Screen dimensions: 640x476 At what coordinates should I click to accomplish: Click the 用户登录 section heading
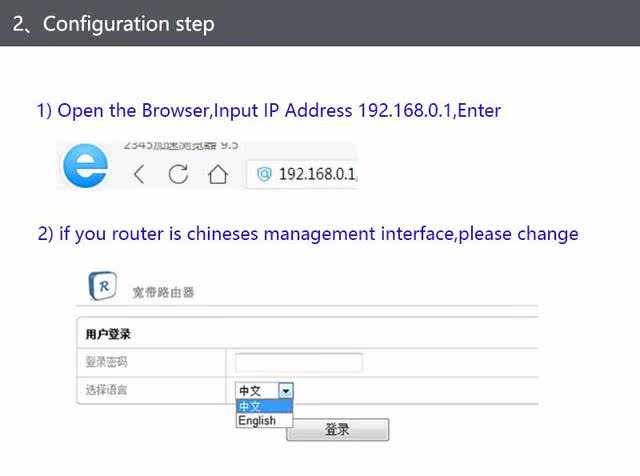pyautogui.click(x=108, y=334)
